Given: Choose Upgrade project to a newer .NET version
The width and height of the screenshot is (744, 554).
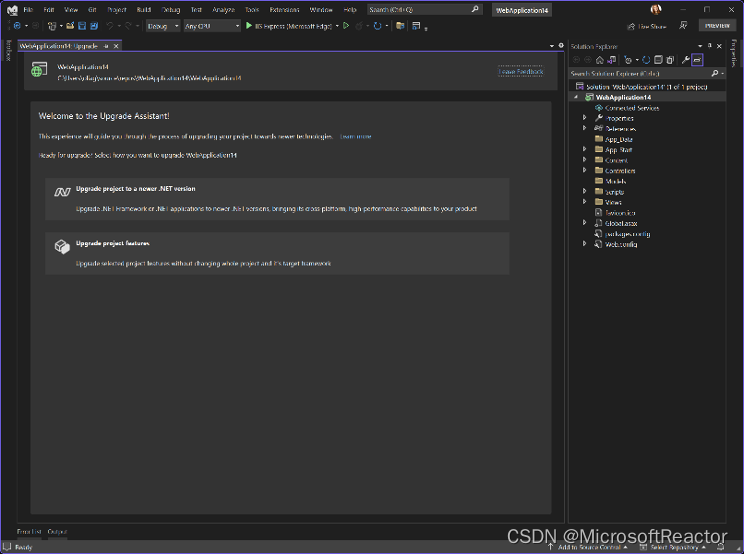Looking at the screenshot, I should point(277,199).
